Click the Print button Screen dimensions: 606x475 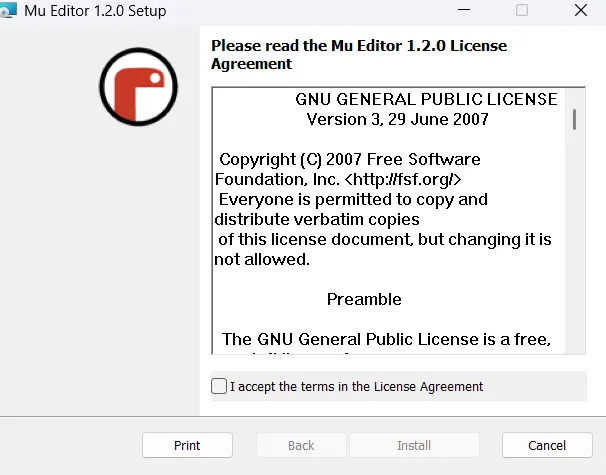tap(187, 445)
